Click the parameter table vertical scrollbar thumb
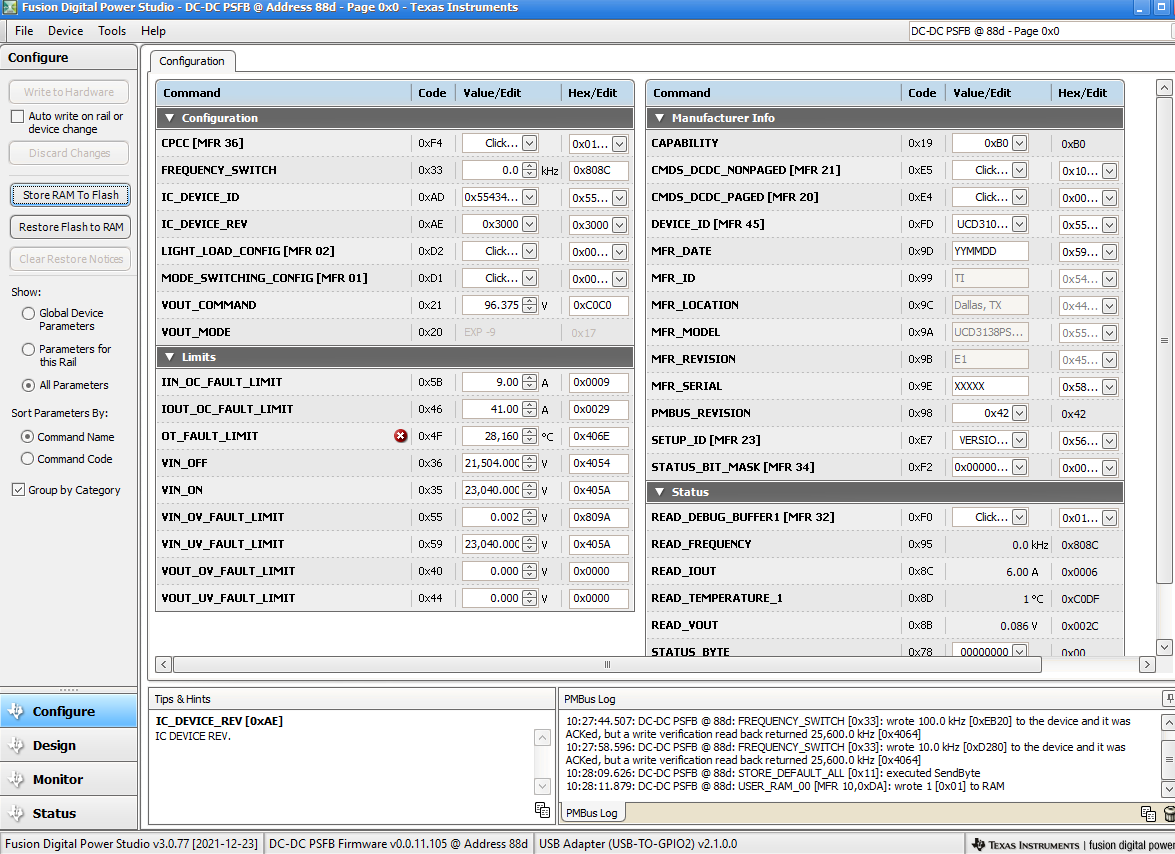The width and height of the screenshot is (1175, 854). (x=1164, y=341)
